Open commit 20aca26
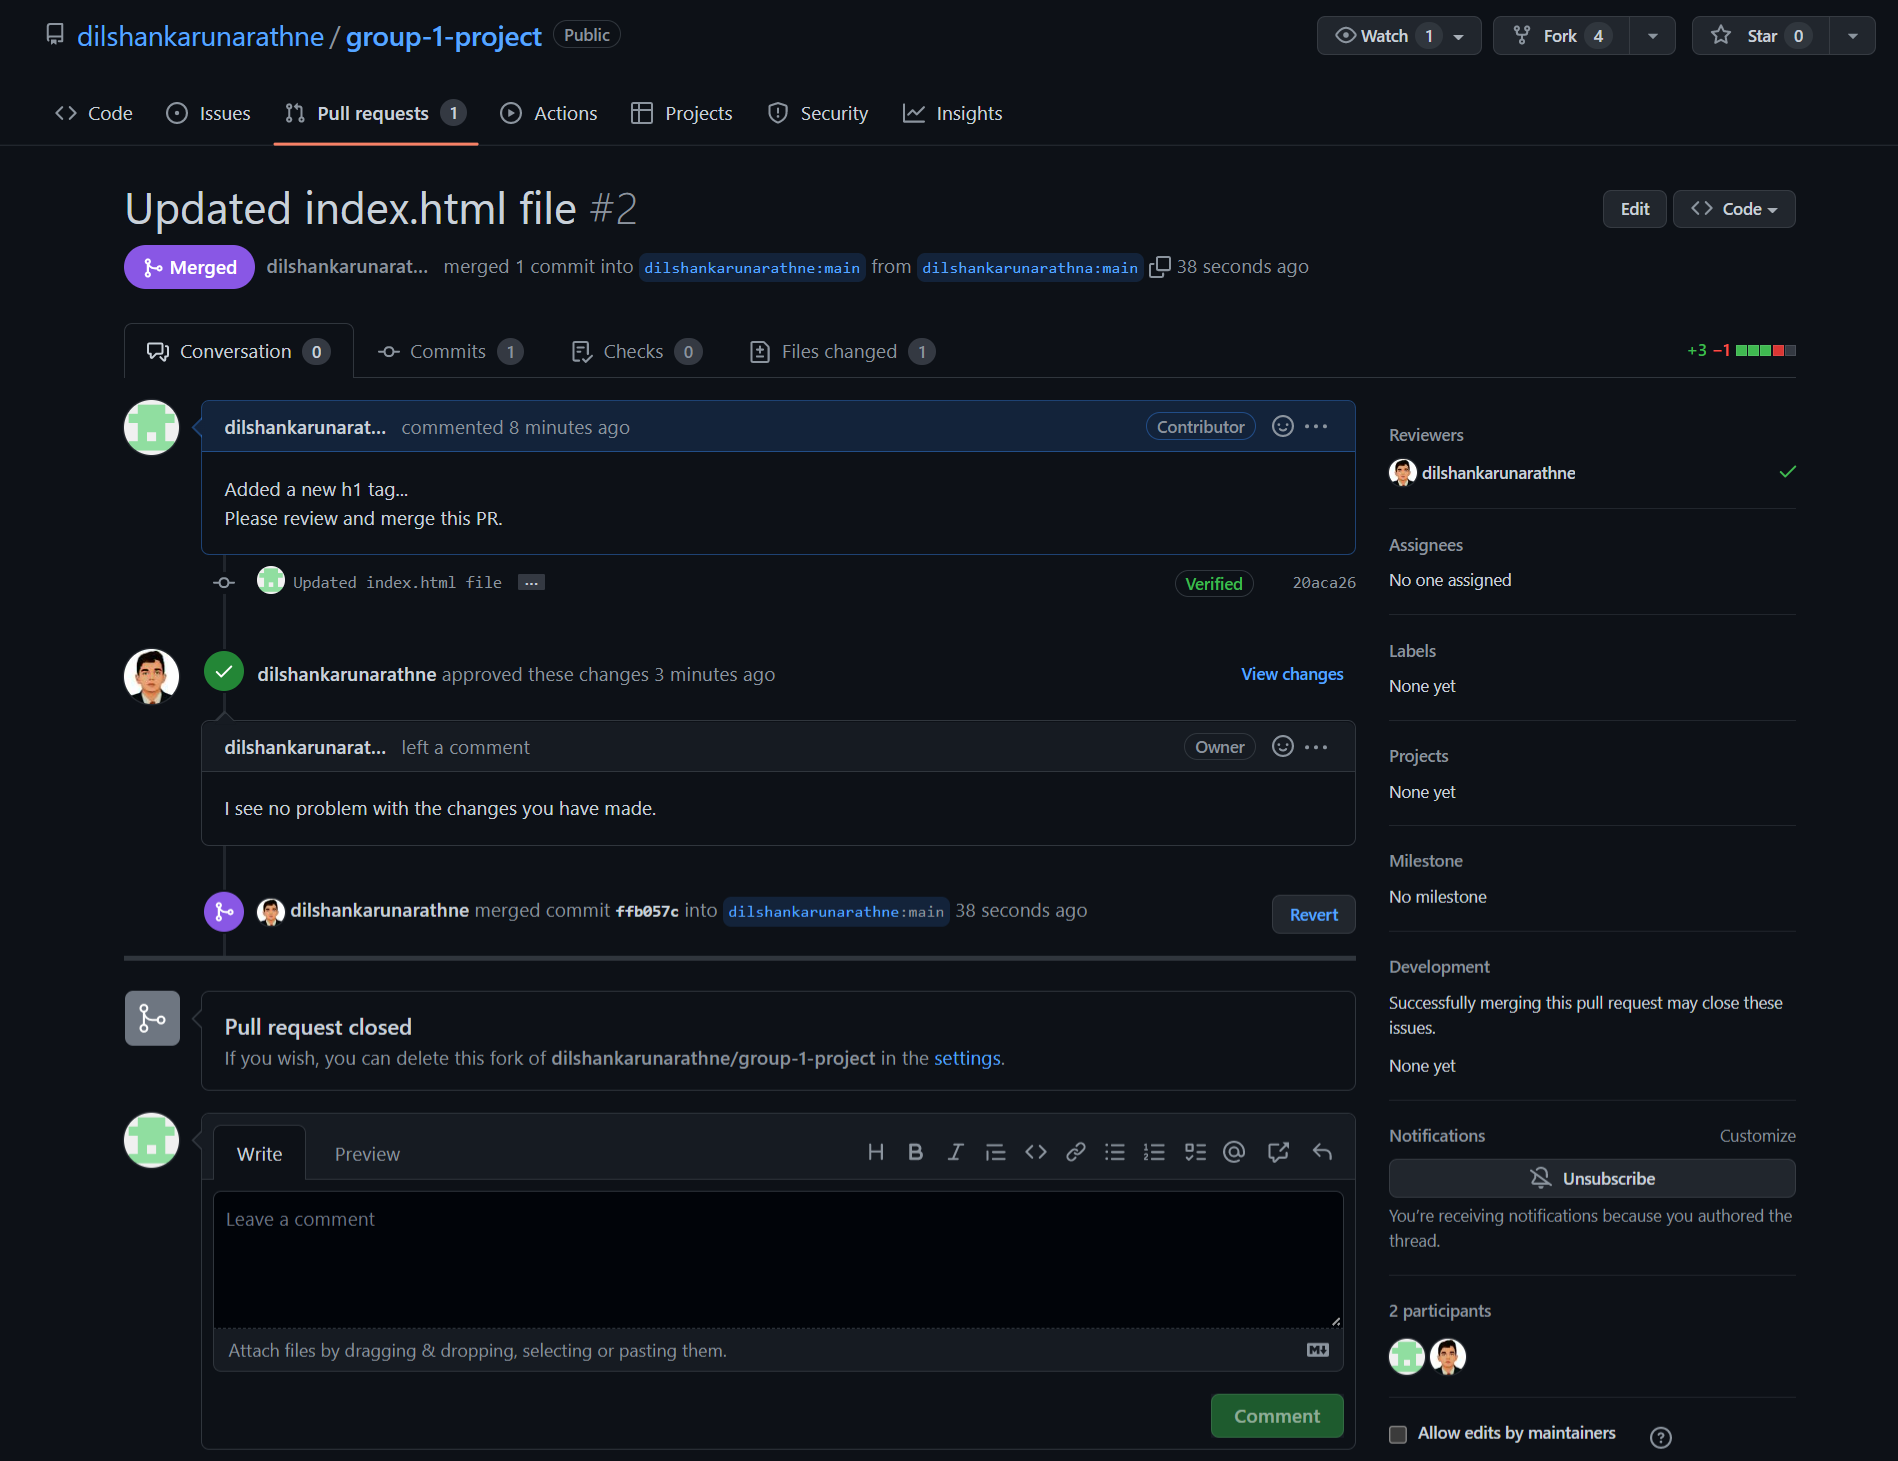 [1324, 583]
